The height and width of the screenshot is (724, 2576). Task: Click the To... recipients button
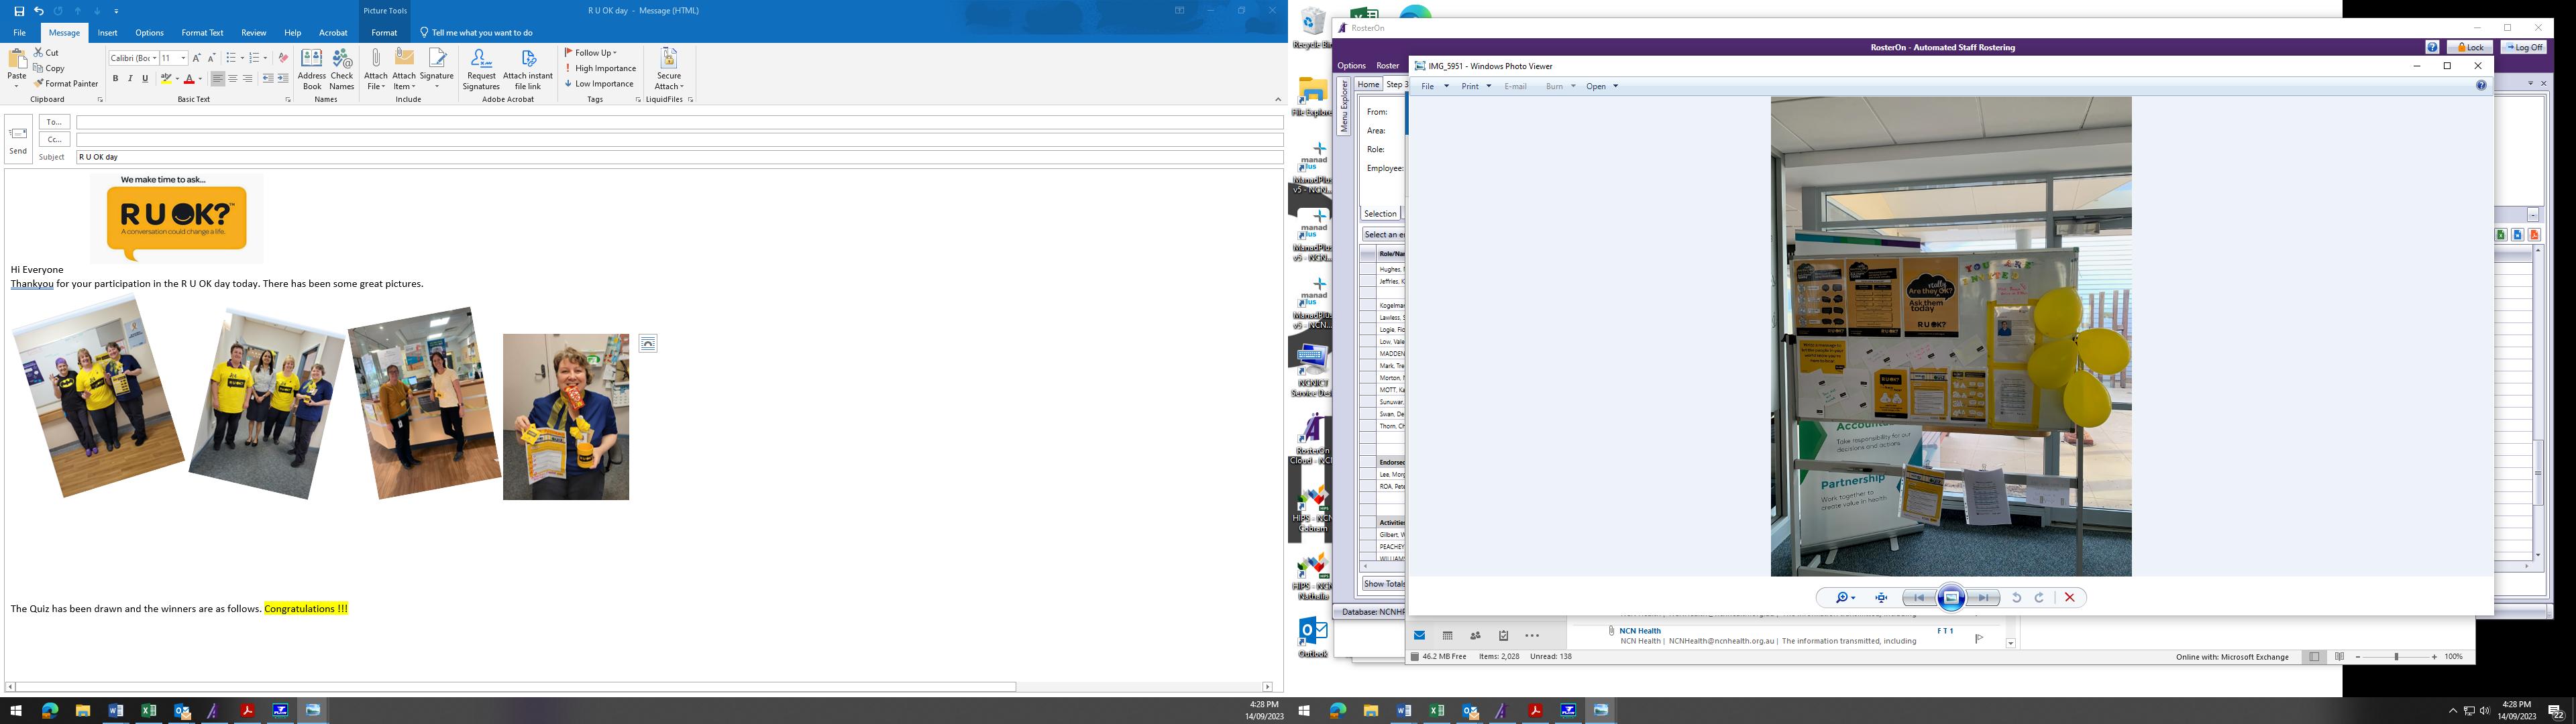(x=54, y=122)
